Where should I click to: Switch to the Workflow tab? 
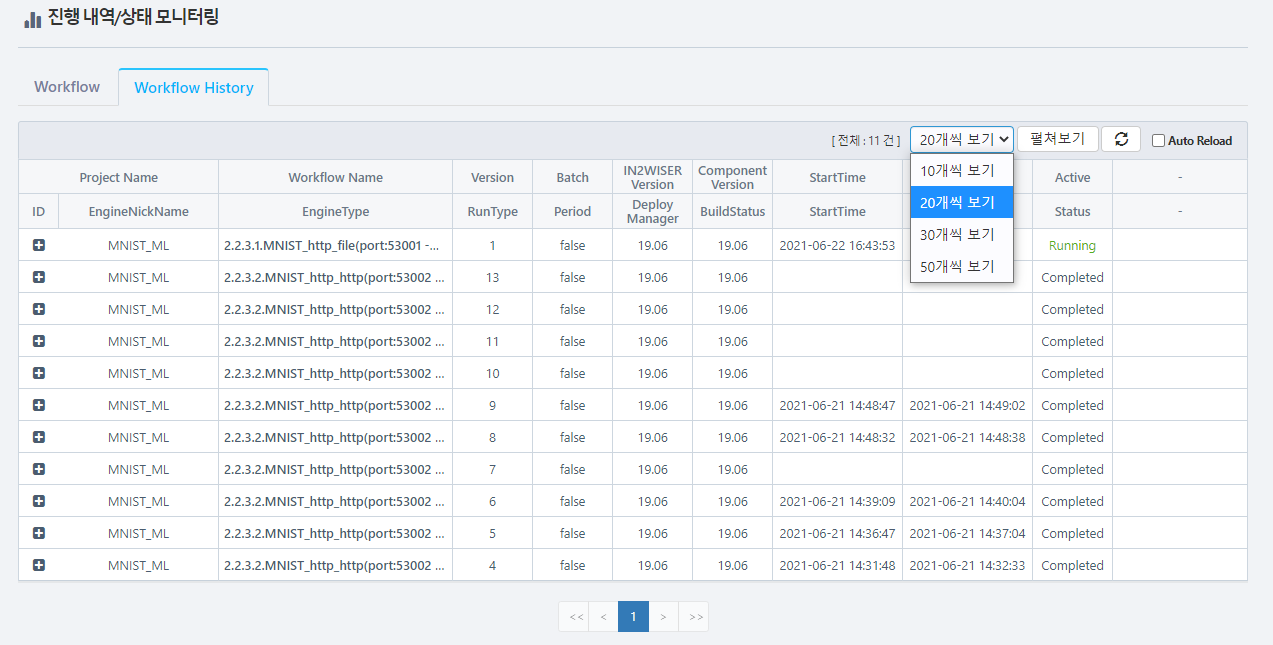coord(67,87)
